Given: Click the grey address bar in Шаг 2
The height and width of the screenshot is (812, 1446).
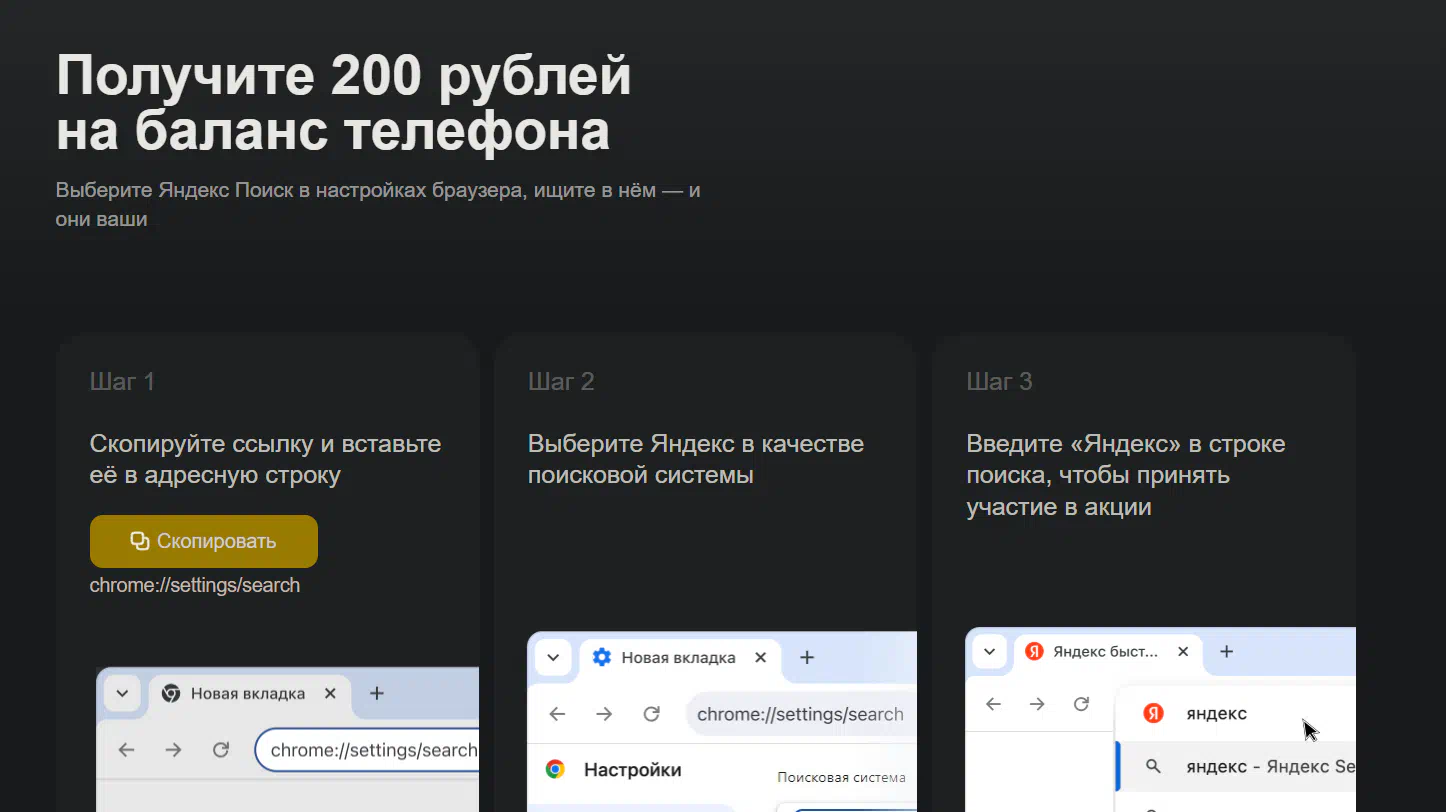Looking at the screenshot, I should pyautogui.click(x=801, y=714).
